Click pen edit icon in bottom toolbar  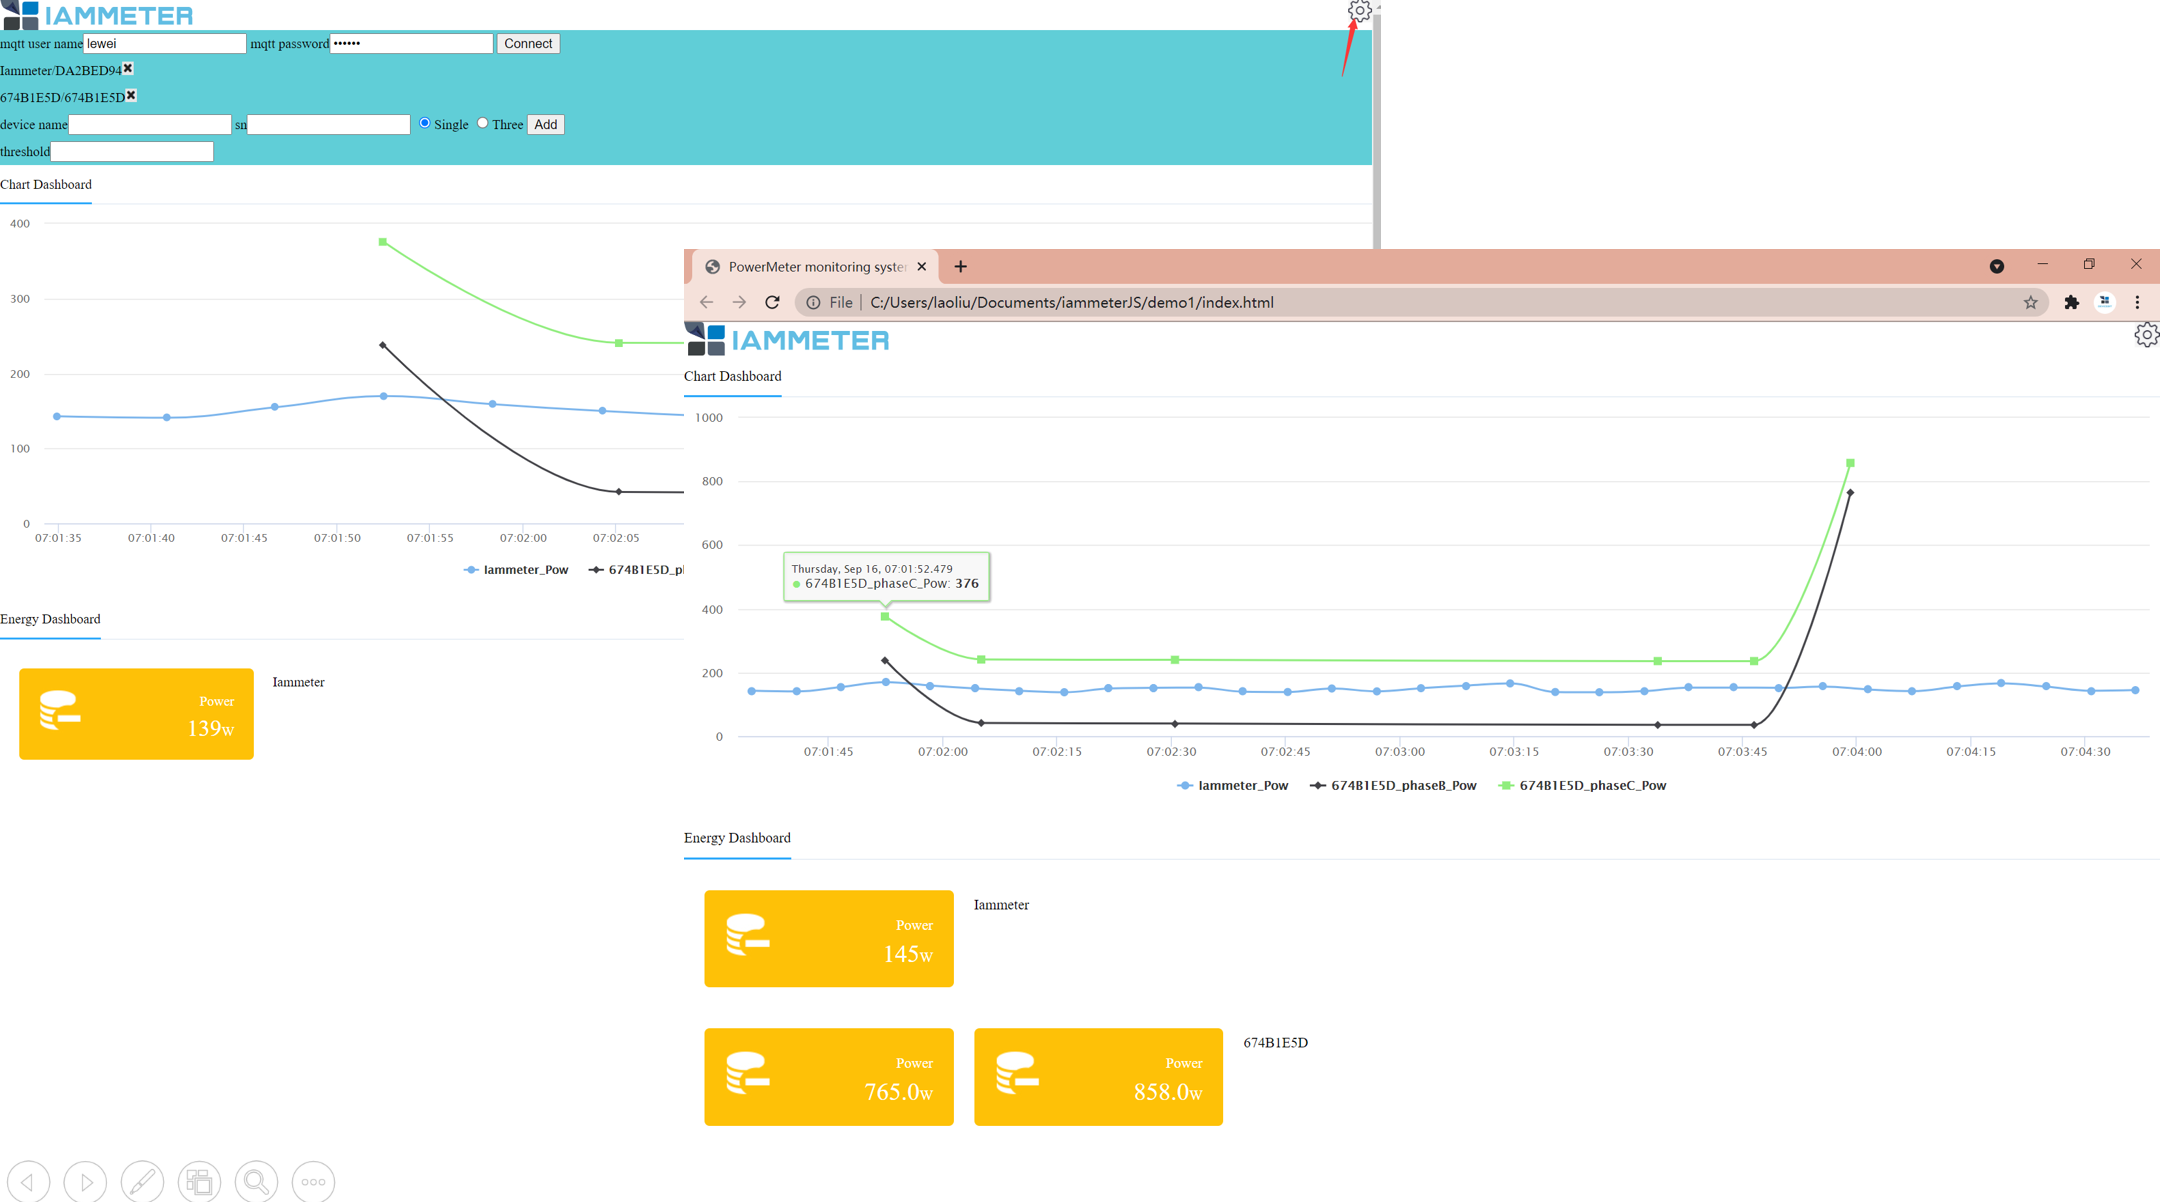(142, 1182)
